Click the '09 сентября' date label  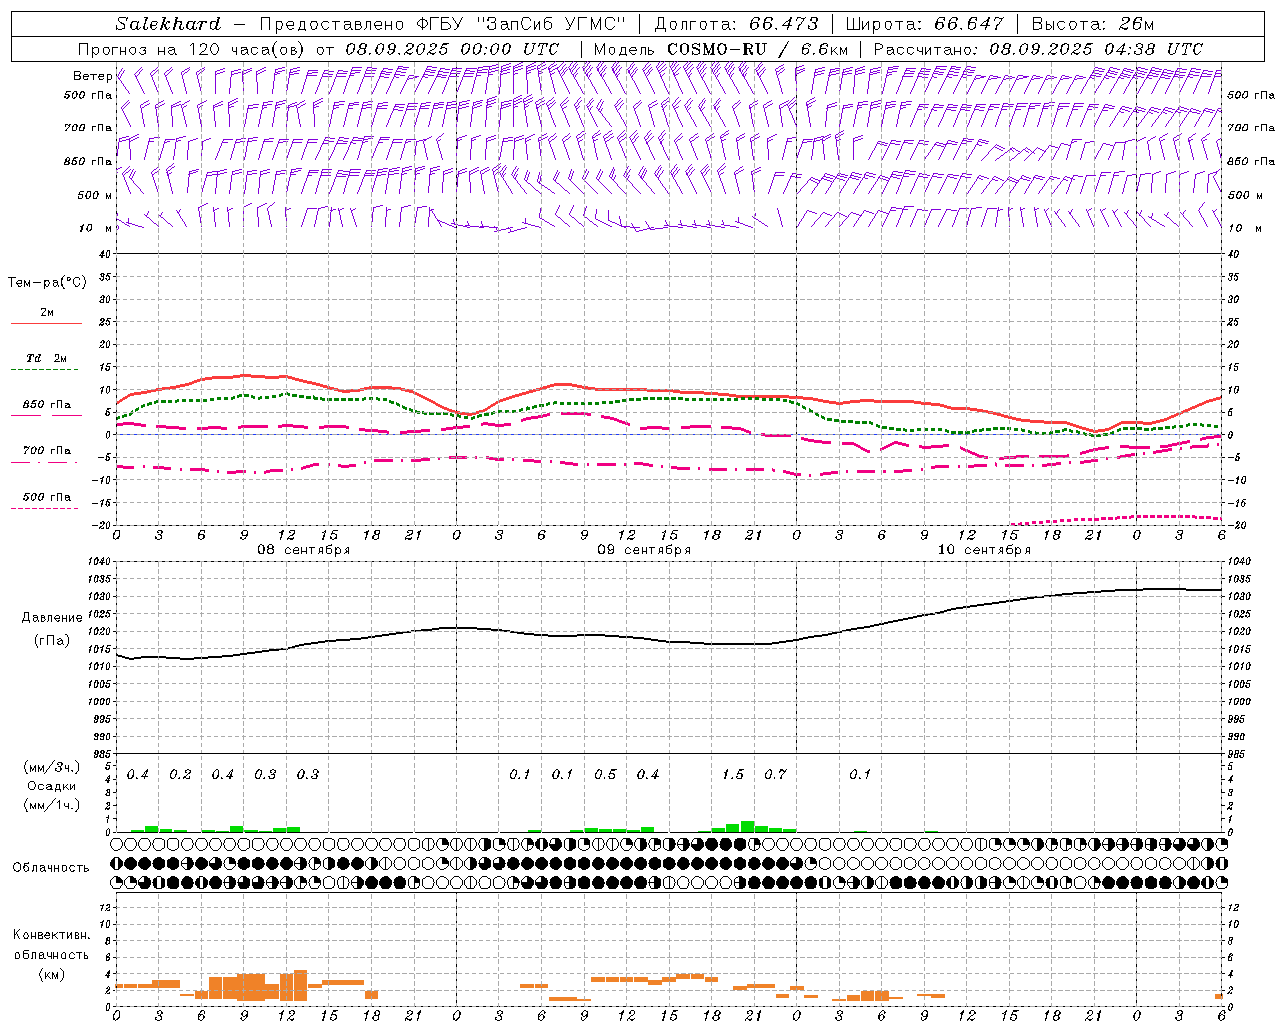pos(644,550)
